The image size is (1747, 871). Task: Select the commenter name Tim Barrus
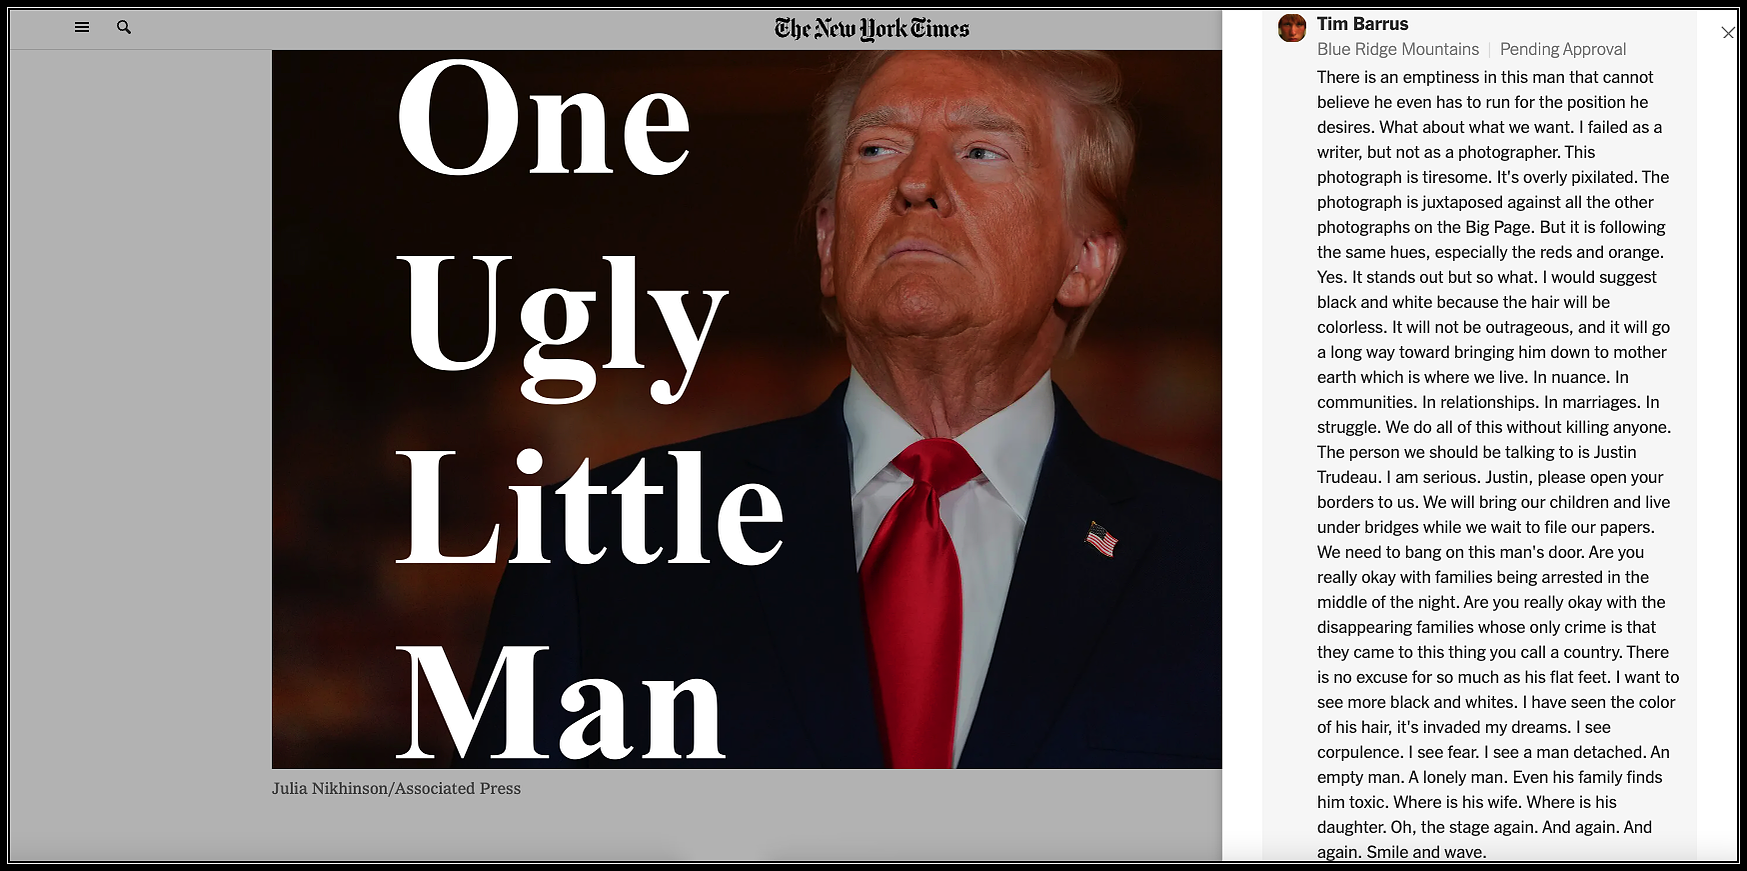tap(1362, 24)
